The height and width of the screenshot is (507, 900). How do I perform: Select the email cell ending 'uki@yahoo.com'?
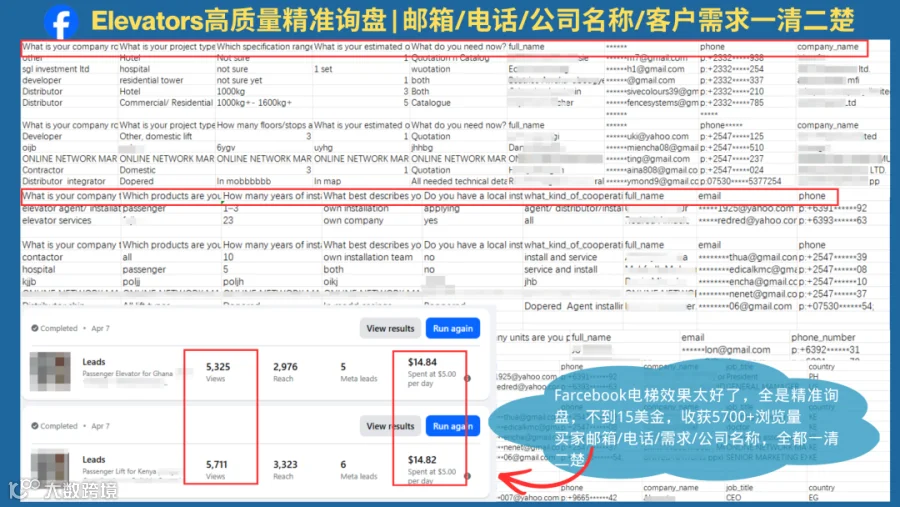(647, 136)
